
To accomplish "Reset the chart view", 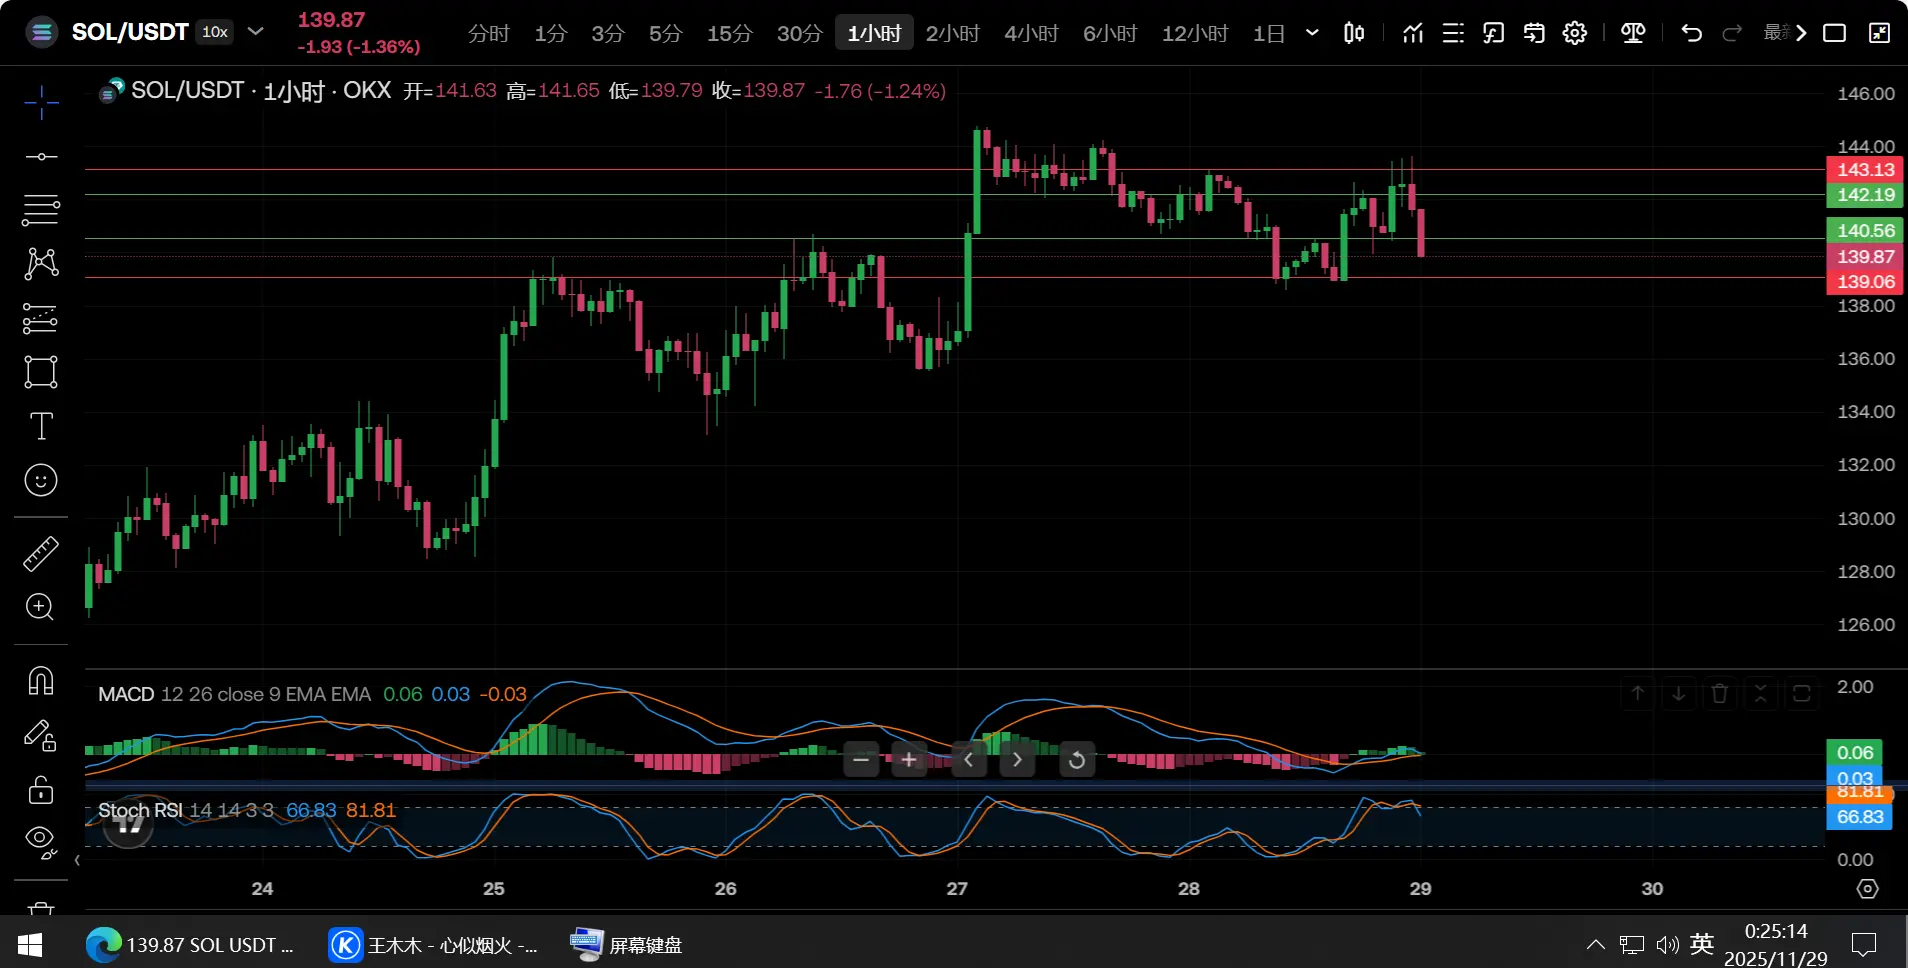I will tap(1077, 760).
